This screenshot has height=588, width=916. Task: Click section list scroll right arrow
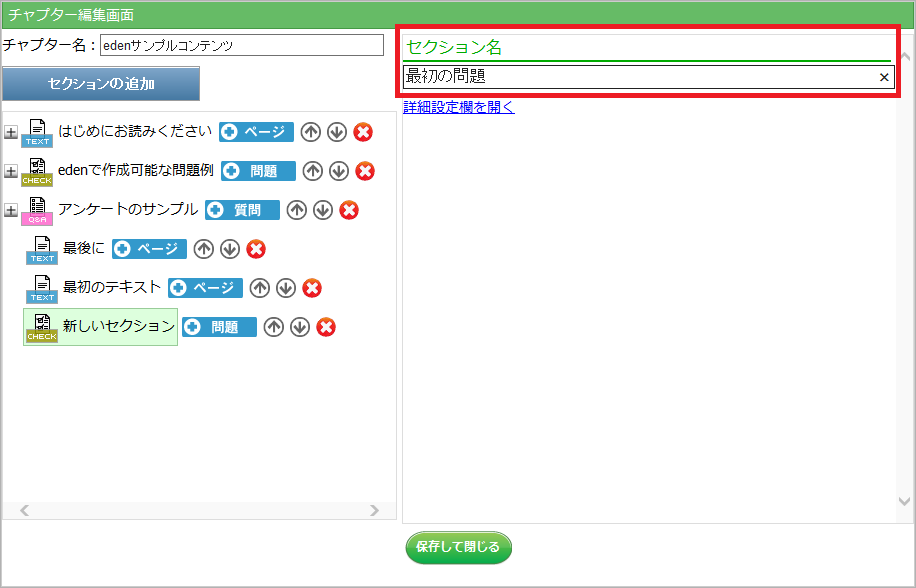click(x=374, y=510)
